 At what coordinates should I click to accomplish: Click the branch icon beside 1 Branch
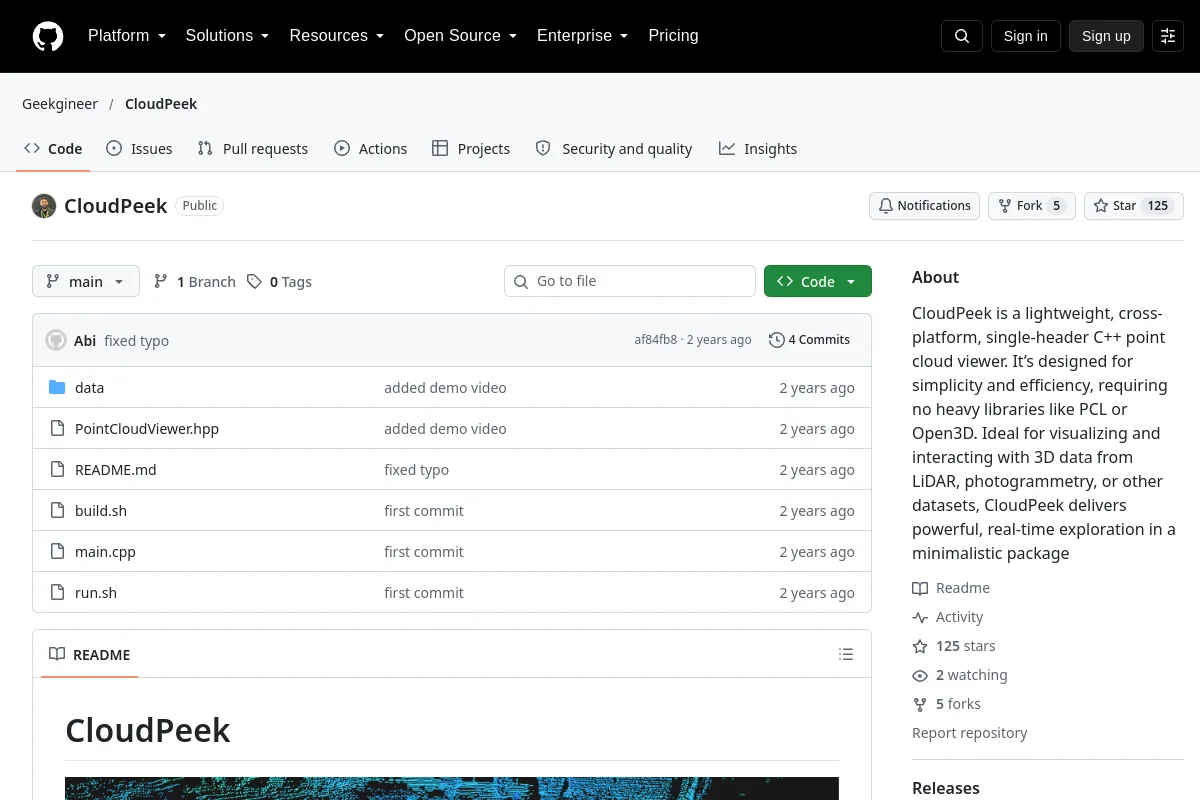pyautogui.click(x=161, y=282)
